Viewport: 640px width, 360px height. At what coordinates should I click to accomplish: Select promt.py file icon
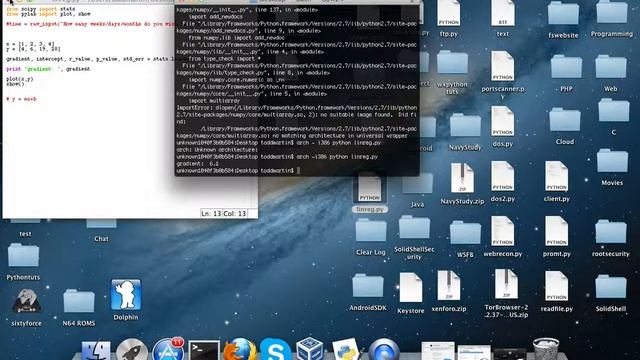556,231
